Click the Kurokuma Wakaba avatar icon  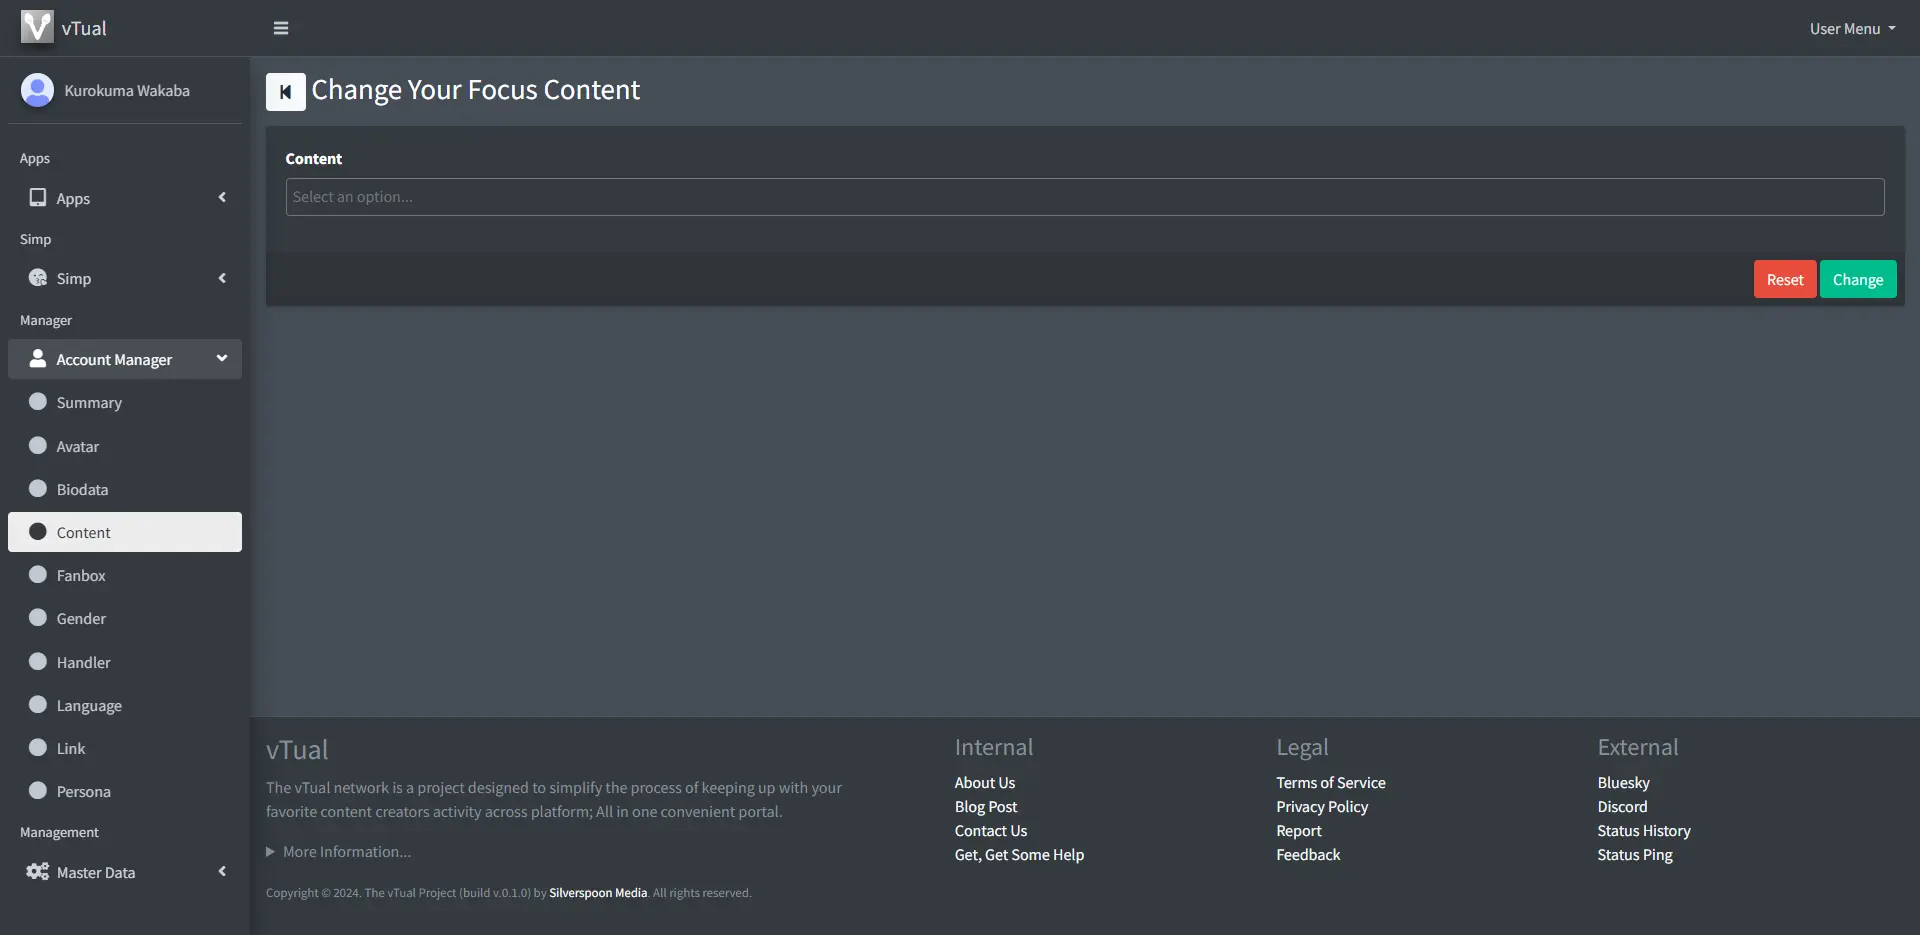click(37, 90)
